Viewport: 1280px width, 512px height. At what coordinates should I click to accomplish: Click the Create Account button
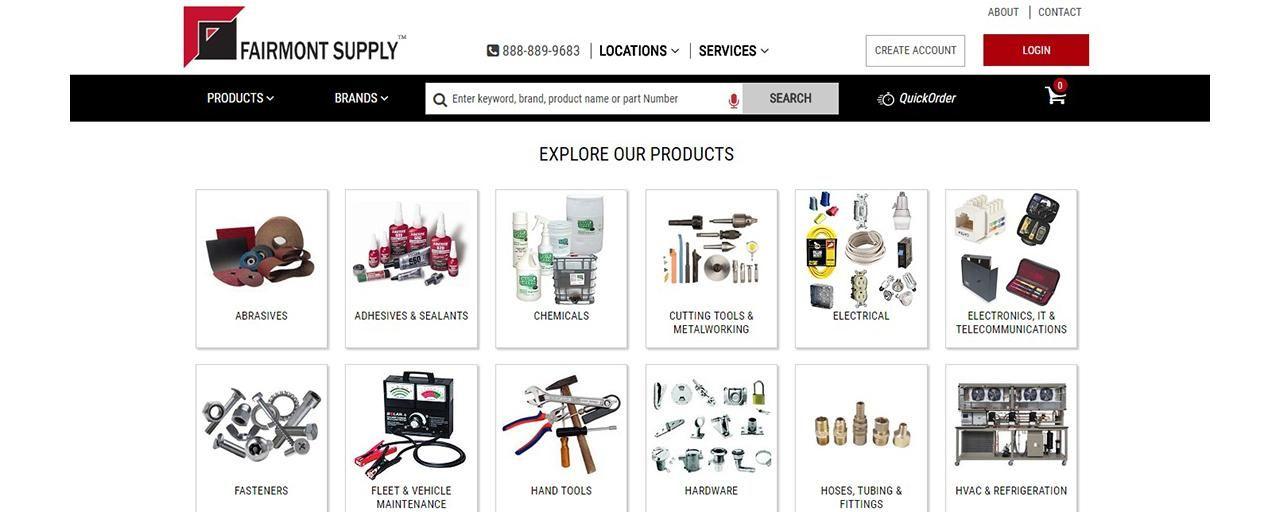pos(915,50)
